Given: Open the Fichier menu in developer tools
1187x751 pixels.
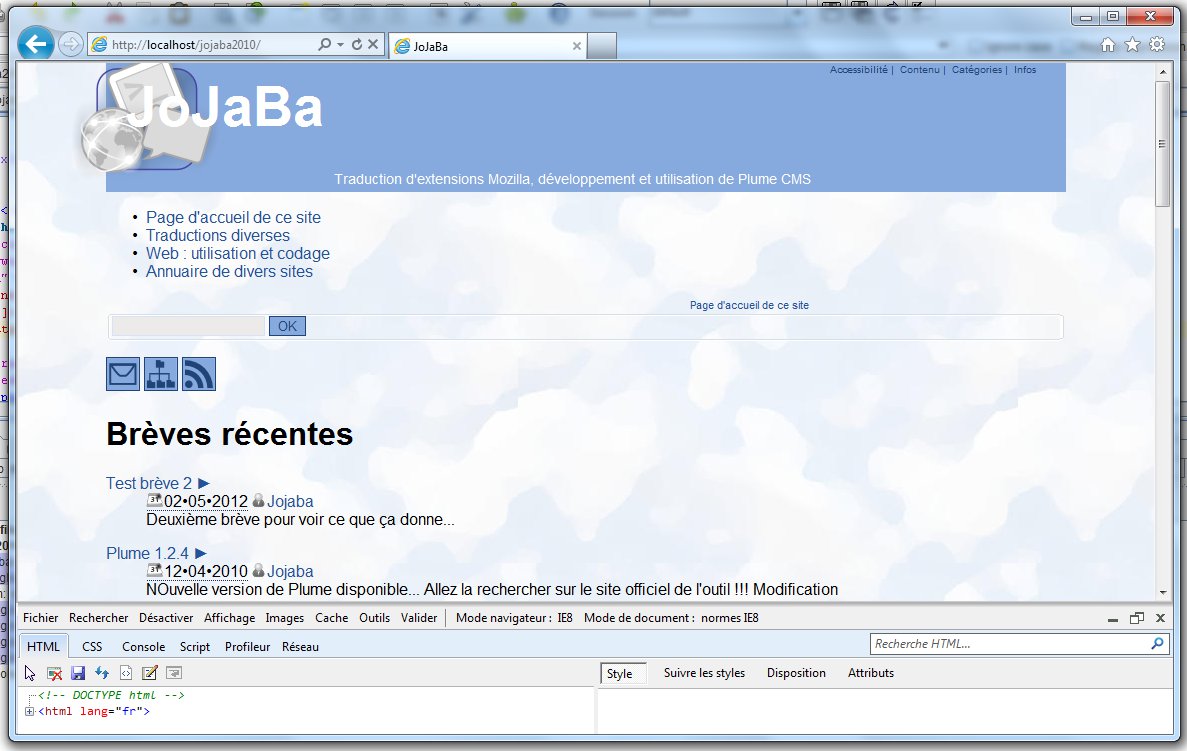Looking at the screenshot, I should (x=41, y=618).
